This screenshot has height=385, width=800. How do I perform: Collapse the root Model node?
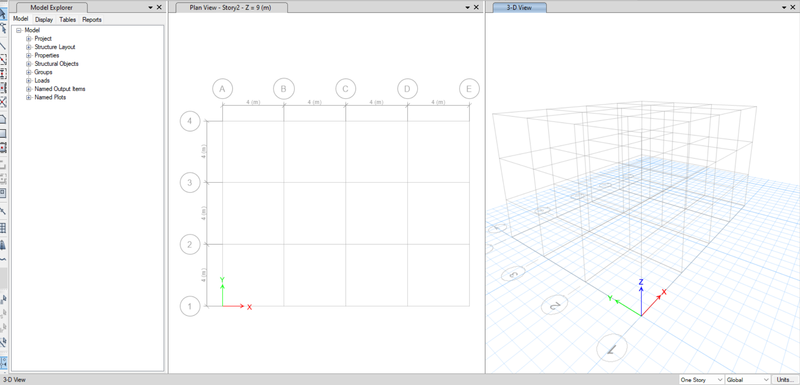[x=19, y=30]
